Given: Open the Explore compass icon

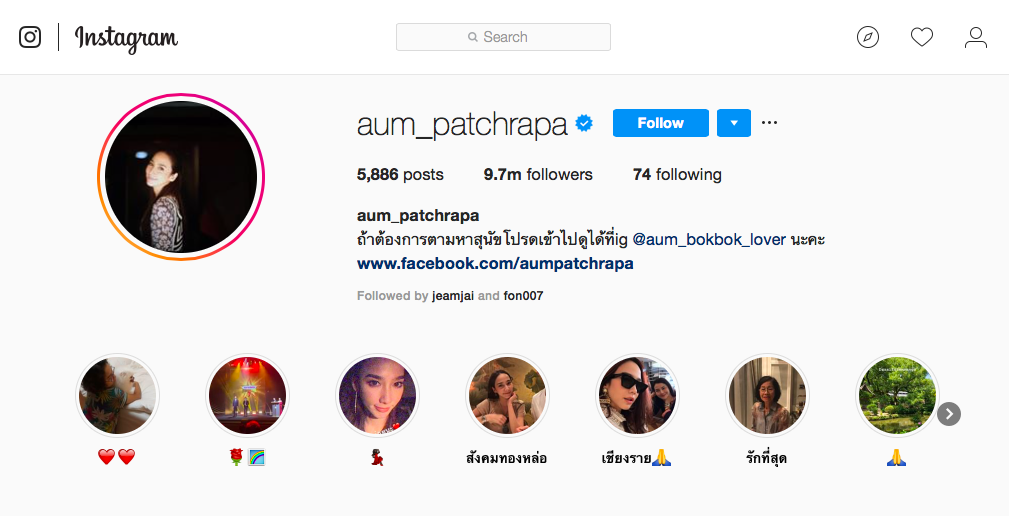Looking at the screenshot, I should (867, 37).
